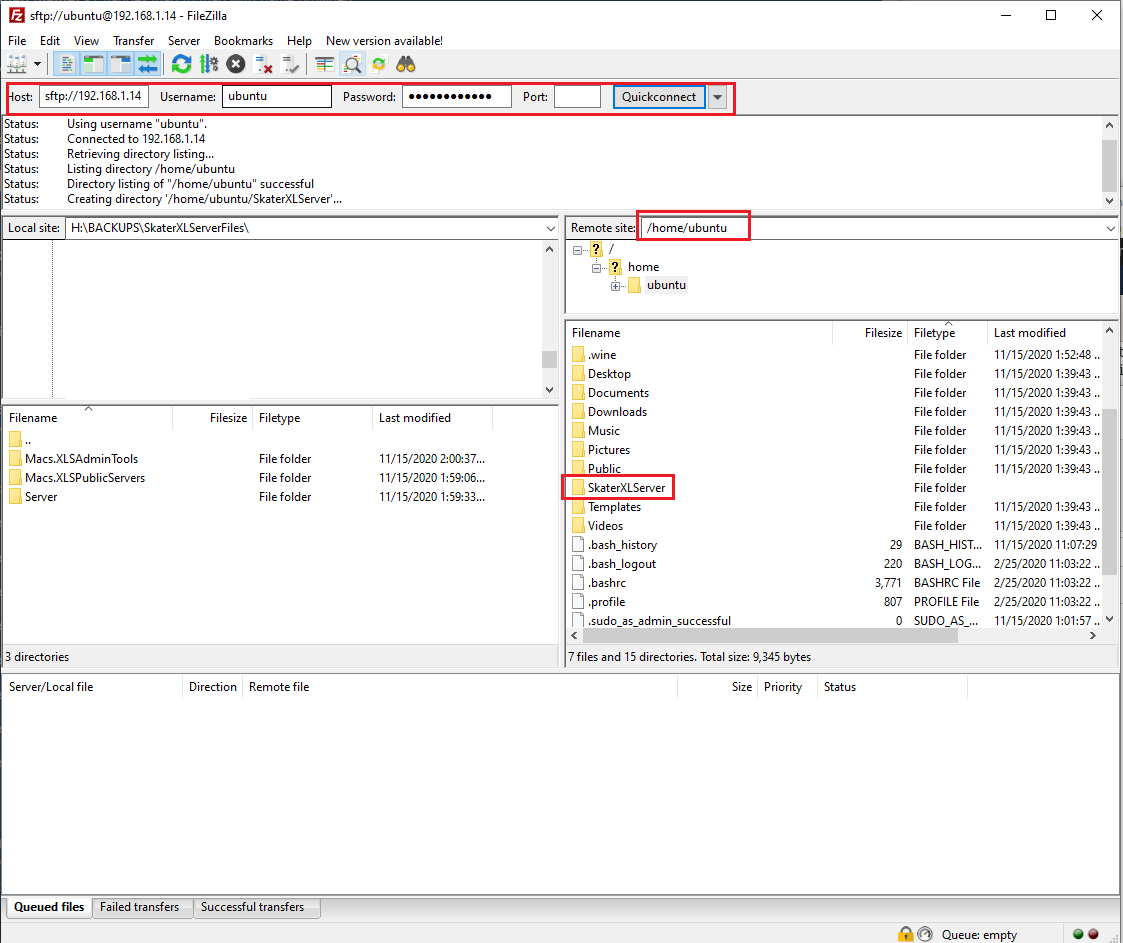This screenshot has height=943, width=1123.
Task: Refresh file and folder lists
Action: tap(182, 64)
